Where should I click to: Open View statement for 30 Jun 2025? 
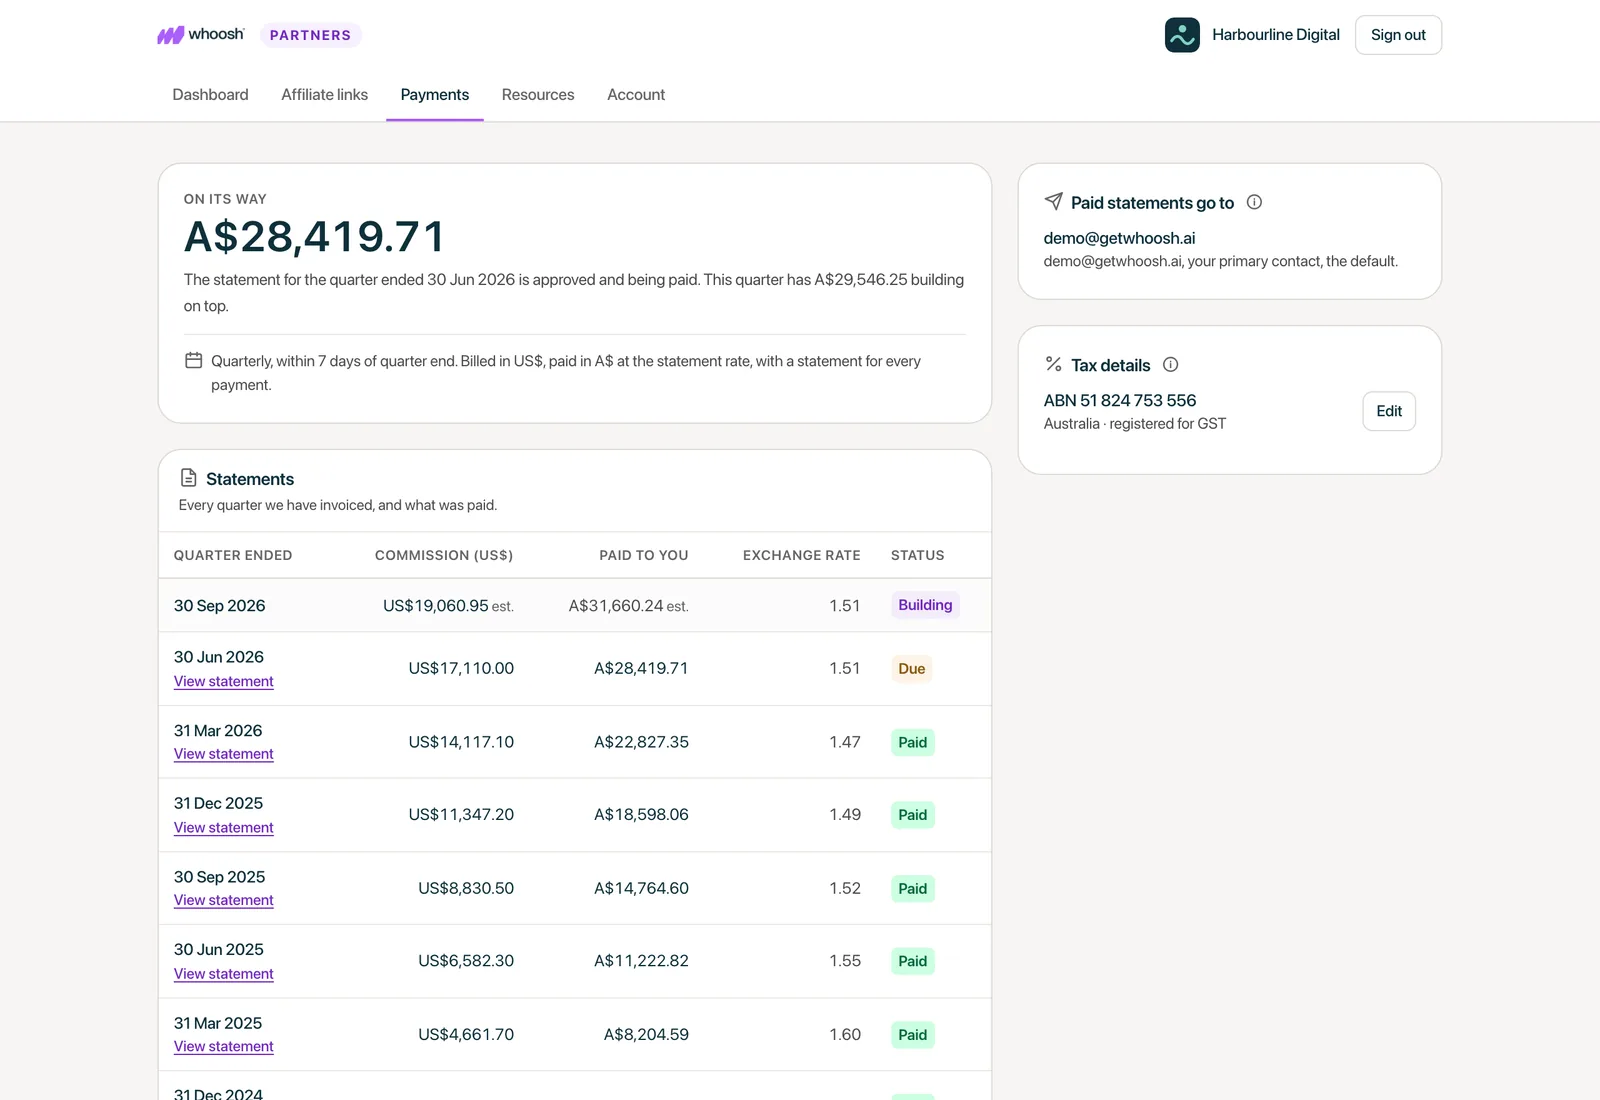click(224, 974)
